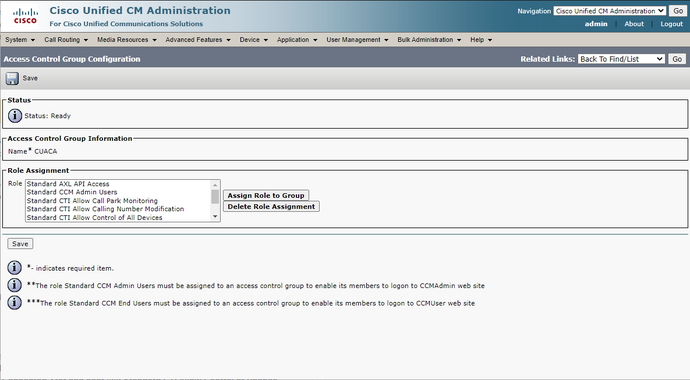Click Go button next to Navigation
The width and height of the screenshot is (690, 380).
tap(678, 11)
